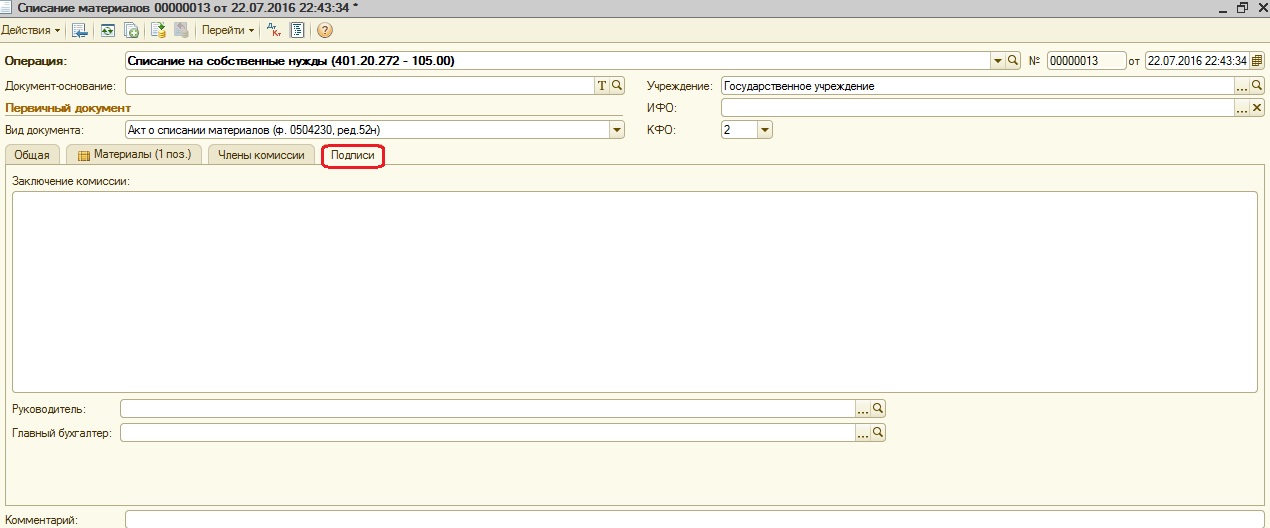Click the Руководитель input field

[x=488, y=409]
